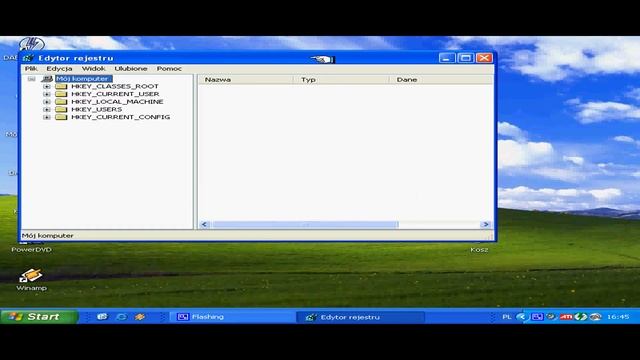
Task: Expand the HKEY_CURRENT_USER key
Action: 47,94
